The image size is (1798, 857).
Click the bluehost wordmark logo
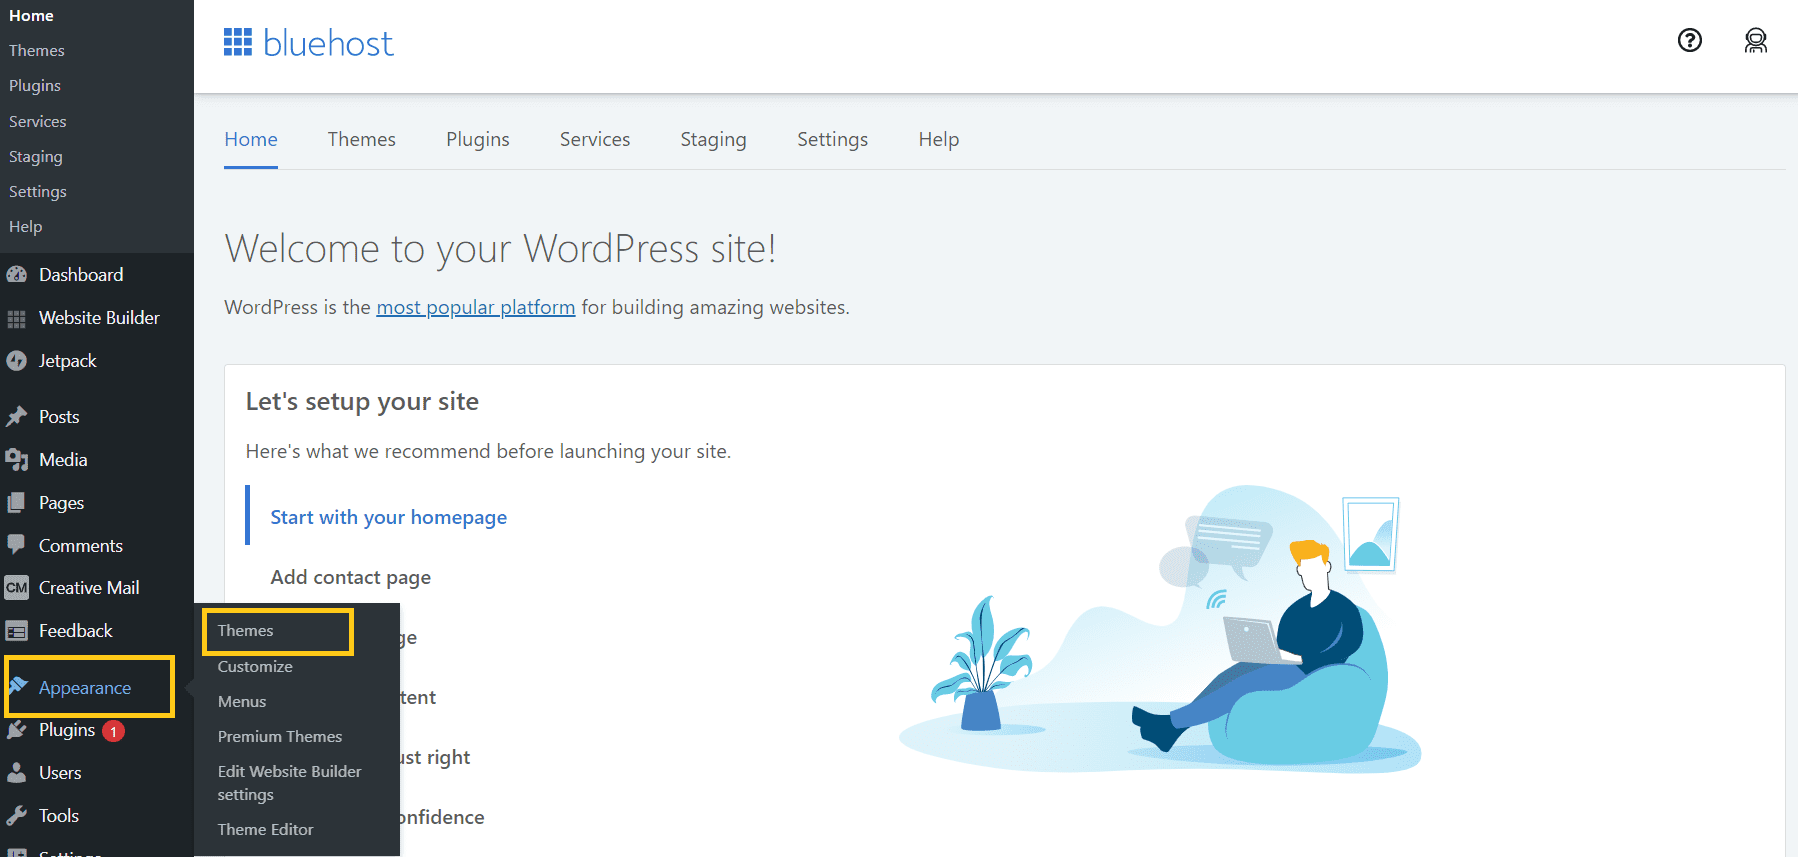coord(329,43)
